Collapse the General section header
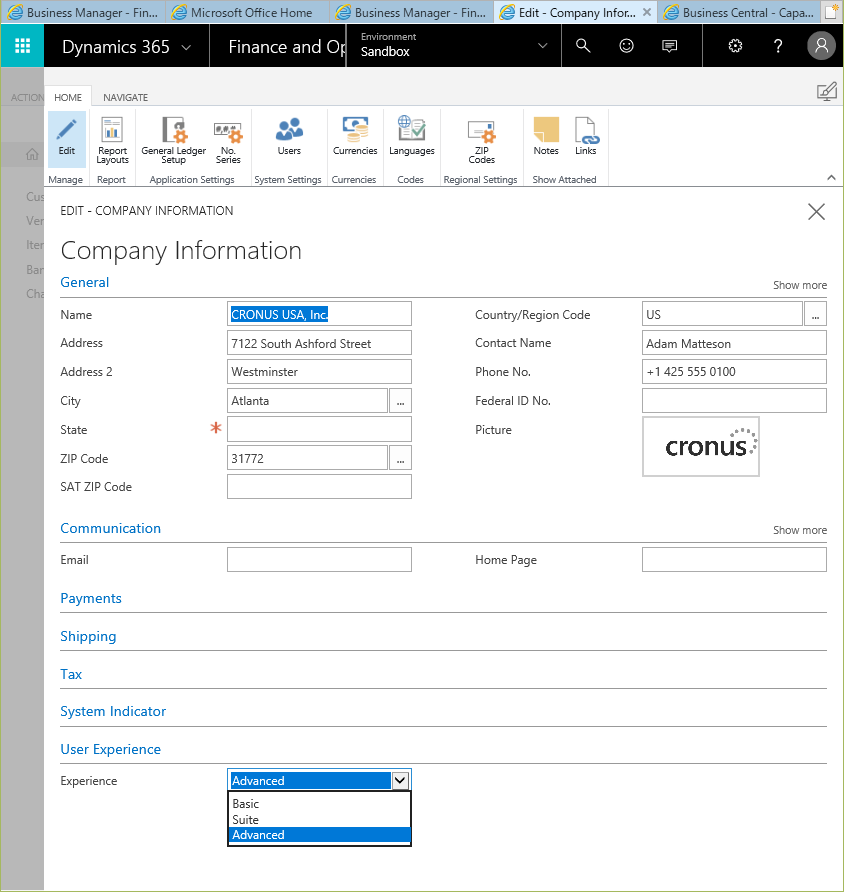This screenshot has height=892, width=844. pyautogui.click(x=85, y=282)
